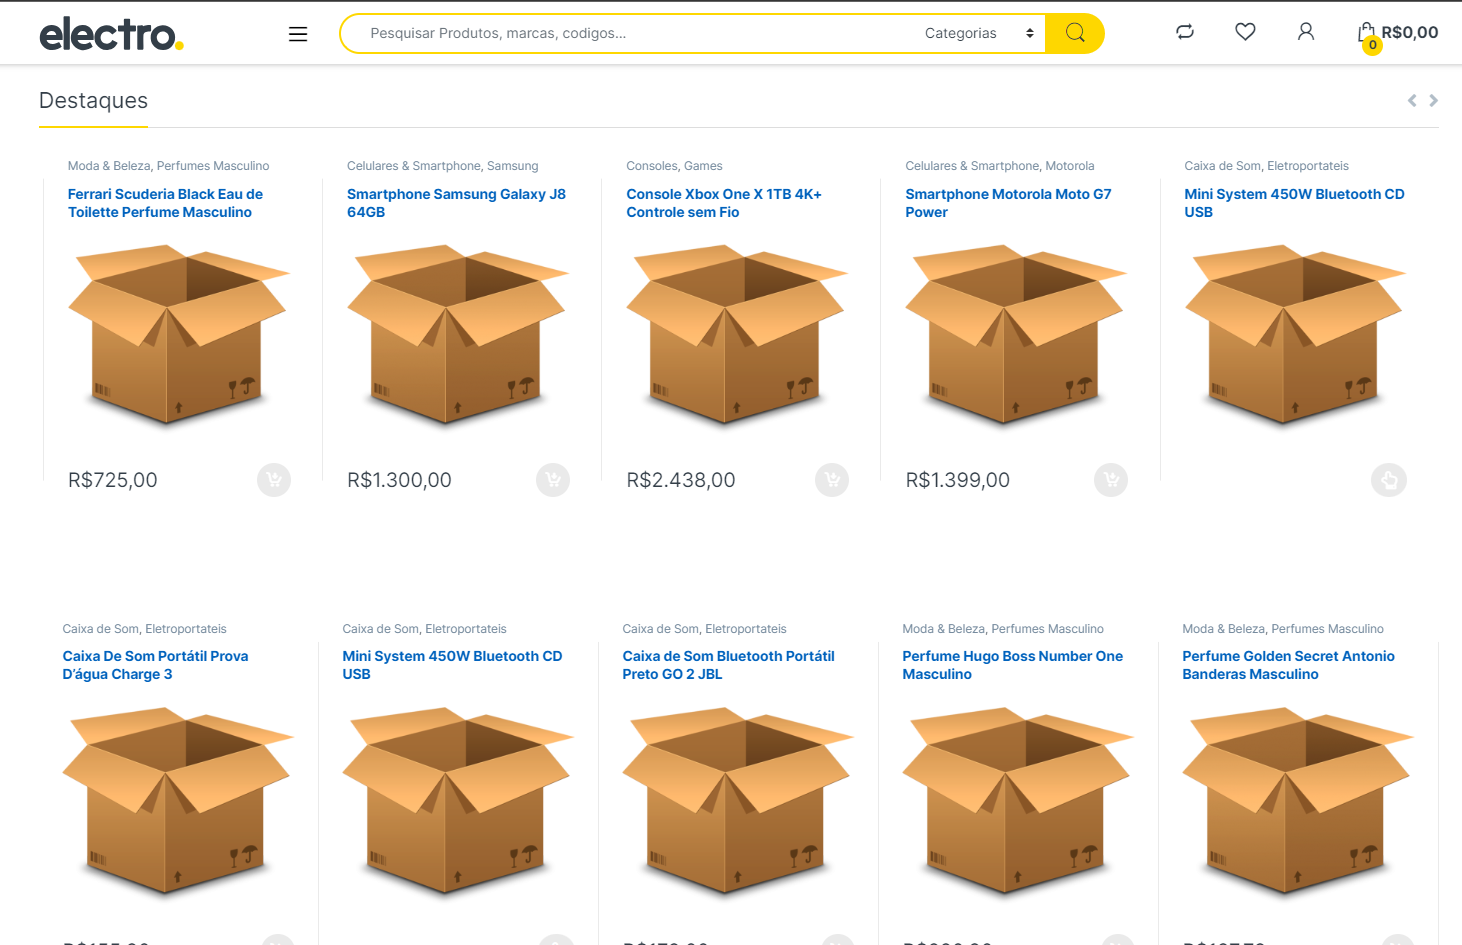The image size is (1462, 945).
Task: Open the wishlist heart icon
Action: click(1245, 32)
